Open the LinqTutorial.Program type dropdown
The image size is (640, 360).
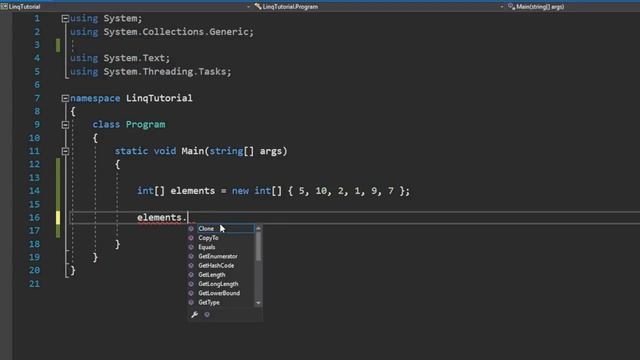coord(502,7)
